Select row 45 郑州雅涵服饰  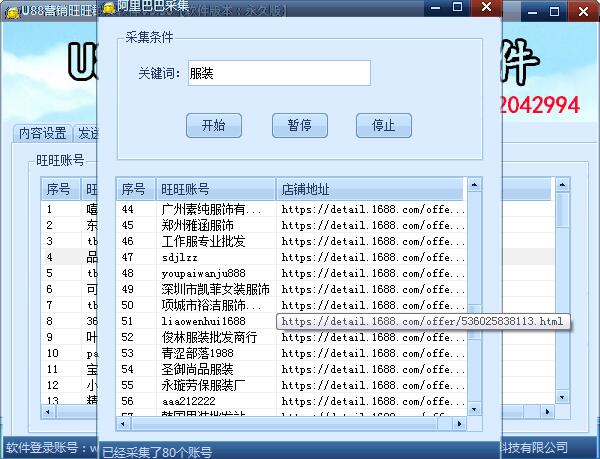click(291, 225)
